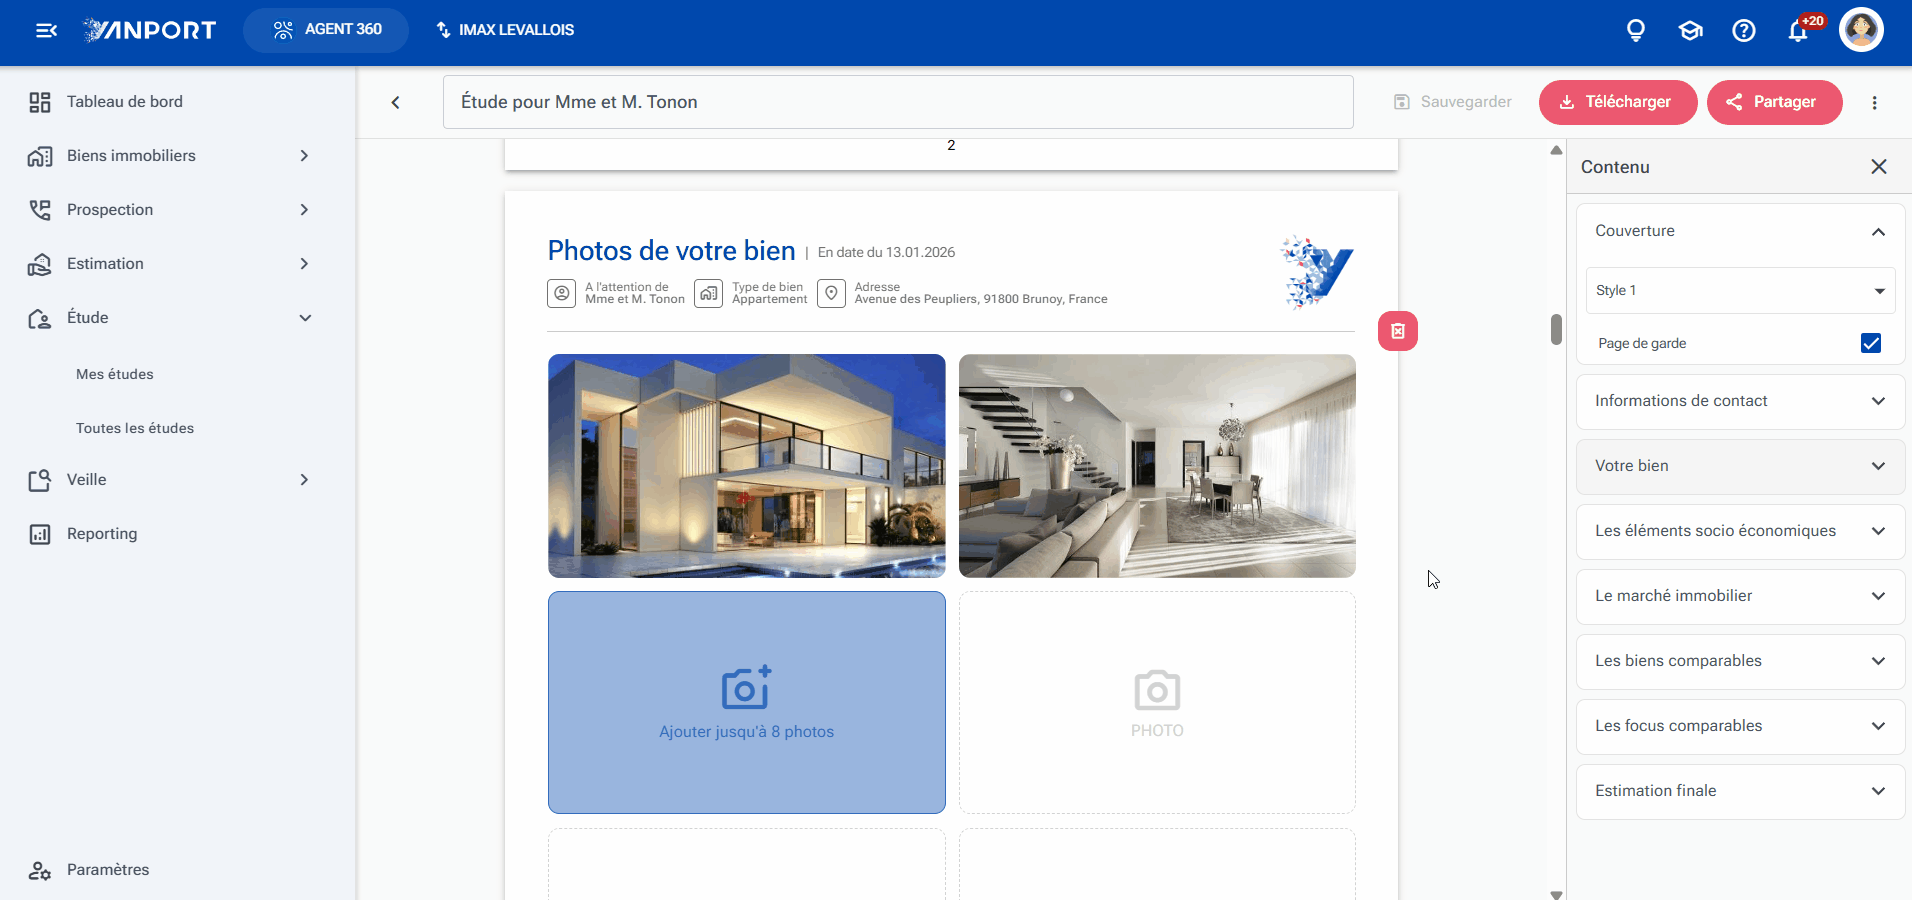
Task: Click the Adresse location pin icon
Action: tap(831, 293)
